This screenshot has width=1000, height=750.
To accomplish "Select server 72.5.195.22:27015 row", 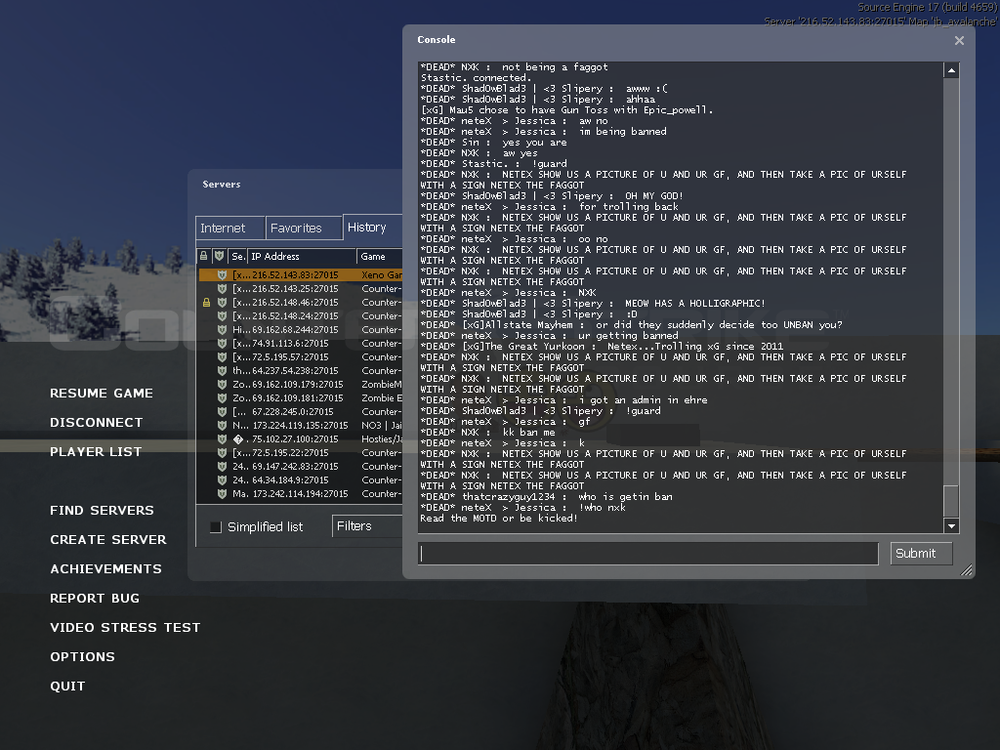I will pyautogui.click(x=300, y=453).
